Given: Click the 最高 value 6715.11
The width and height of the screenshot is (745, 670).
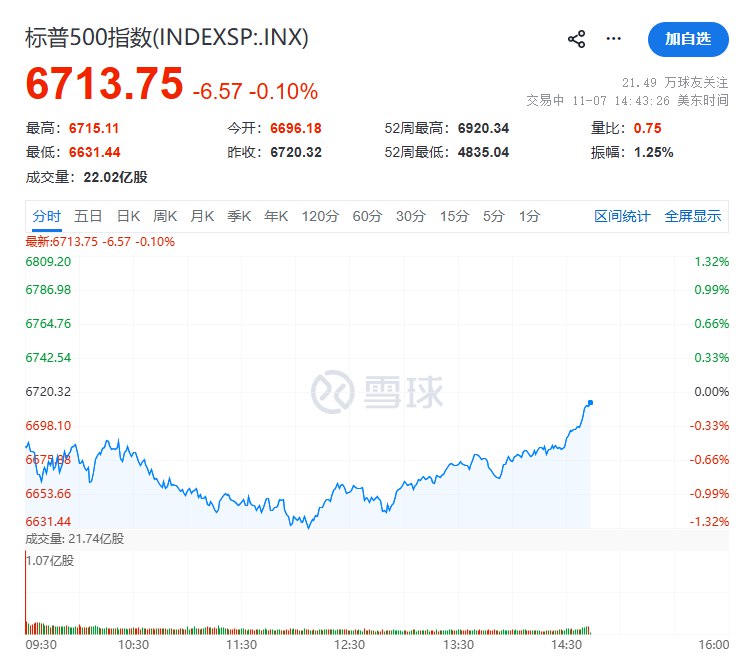Looking at the screenshot, I should click(x=94, y=128).
